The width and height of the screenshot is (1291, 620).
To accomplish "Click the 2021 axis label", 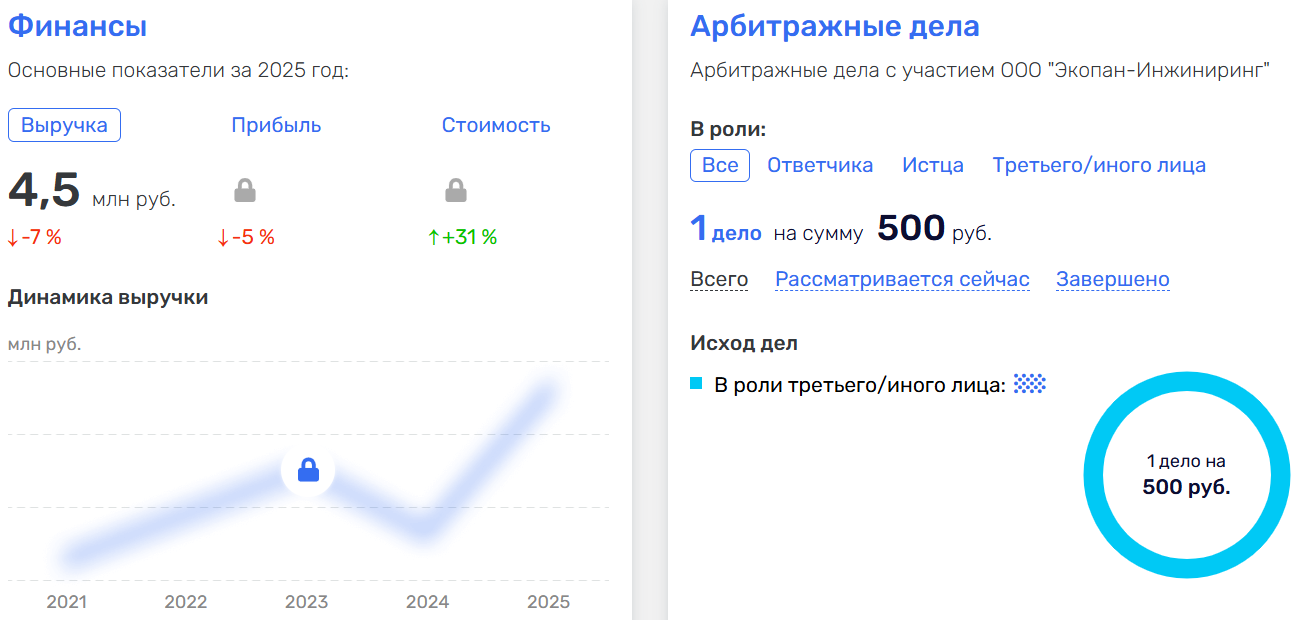I will click(67, 602).
